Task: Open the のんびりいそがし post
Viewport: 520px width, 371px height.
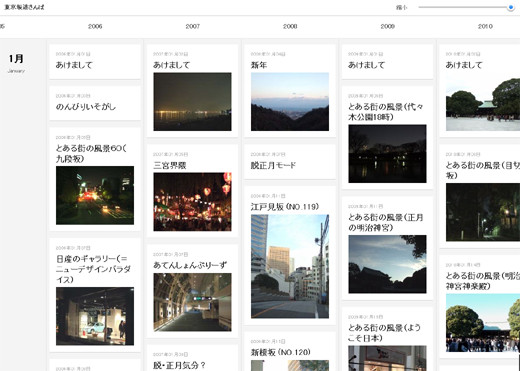Action: 95,103
